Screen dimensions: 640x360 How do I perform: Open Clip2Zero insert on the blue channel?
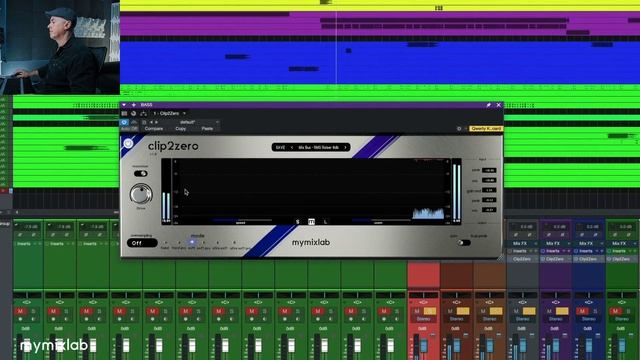coord(589,259)
